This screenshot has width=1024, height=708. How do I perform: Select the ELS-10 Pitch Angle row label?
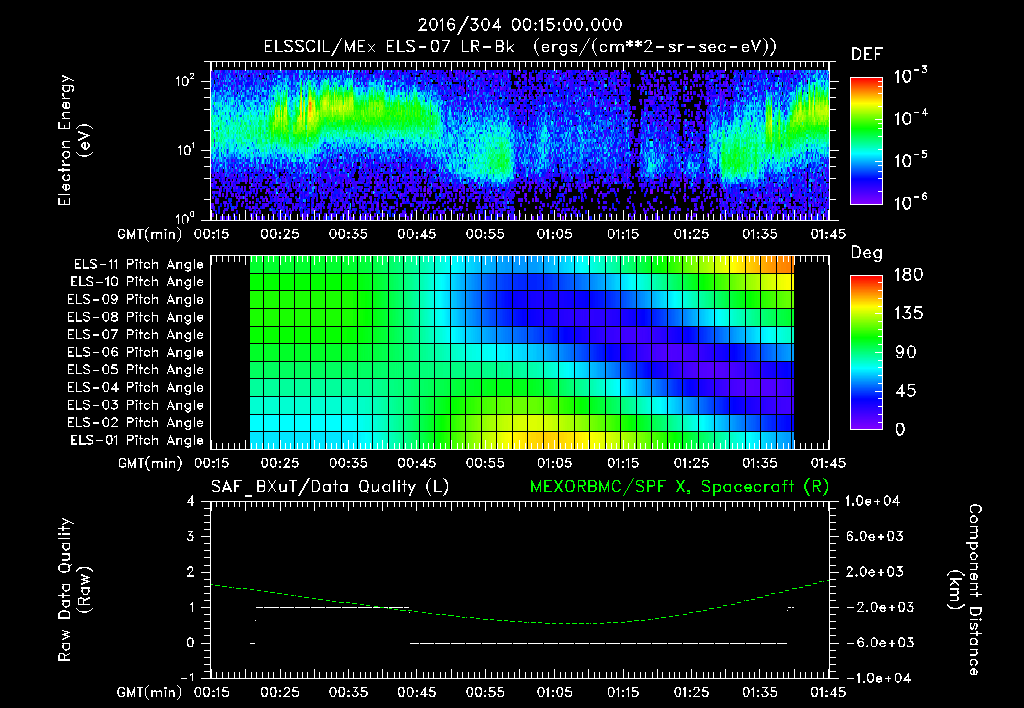click(137, 282)
